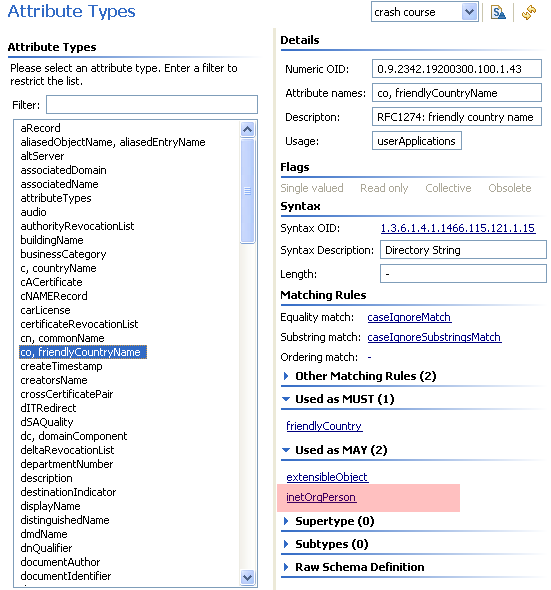Open the extensibleObject link
551x590 pixels.
327,477
